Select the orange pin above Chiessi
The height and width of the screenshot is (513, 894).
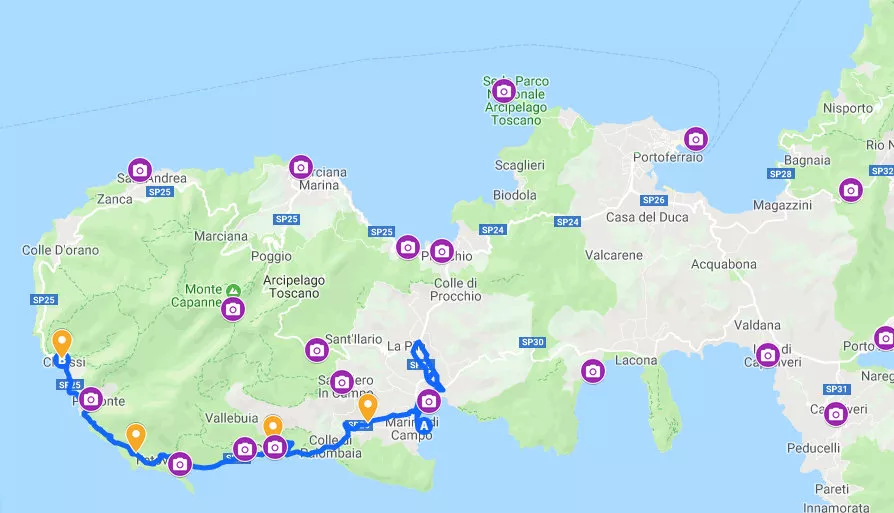pos(62,343)
